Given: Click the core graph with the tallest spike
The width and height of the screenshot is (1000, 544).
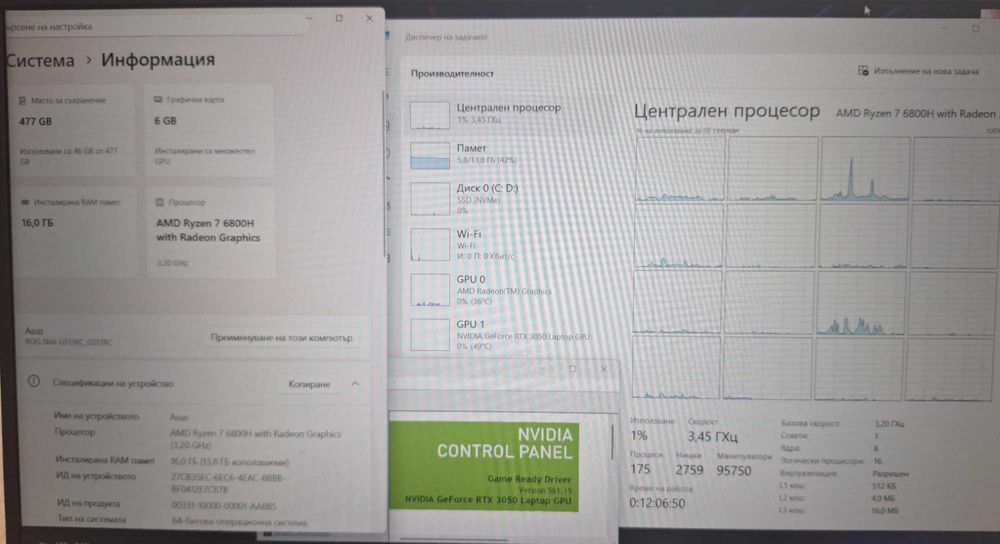Looking at the screenshot, I should coord(865,169).
